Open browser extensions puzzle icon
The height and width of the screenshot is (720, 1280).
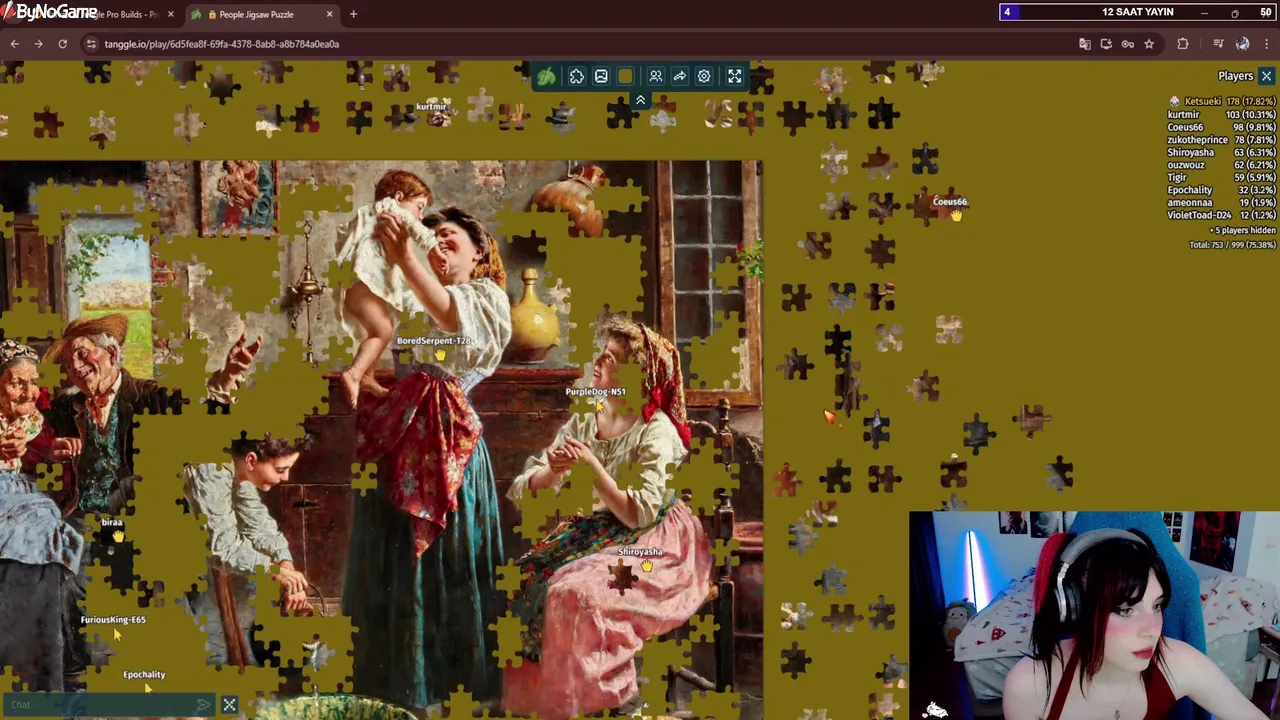coord(1183,44)
